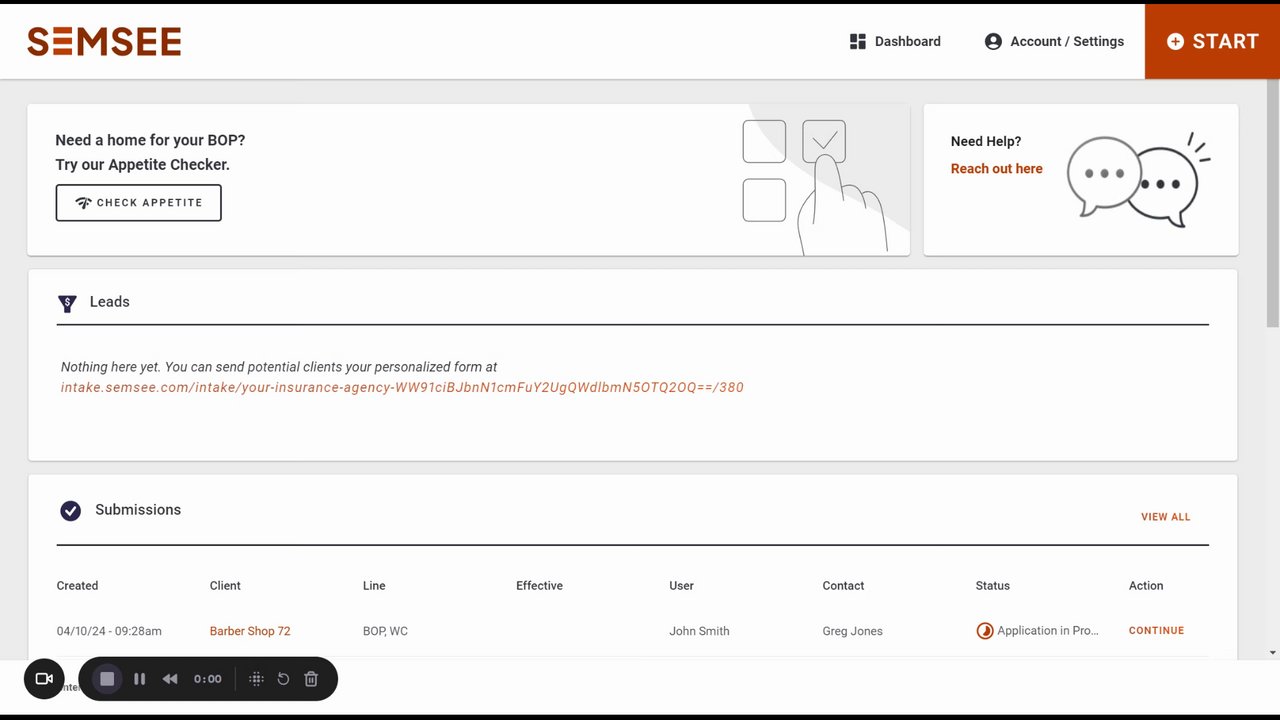Click the Line column header
Viewport: 1280px width, 720px height.
(x=374, y=586)
